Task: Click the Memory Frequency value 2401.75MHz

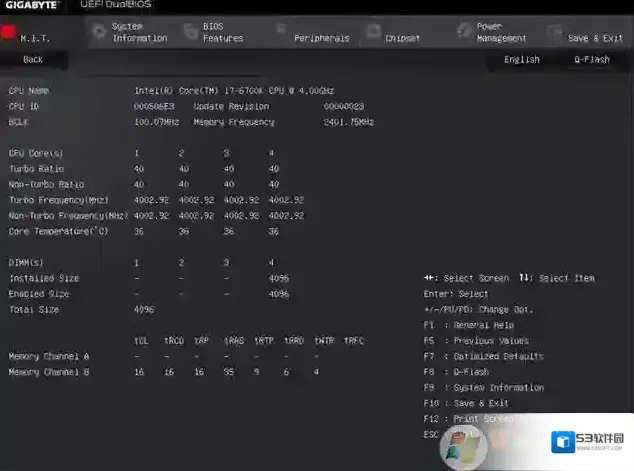Action: coord(348,122)
